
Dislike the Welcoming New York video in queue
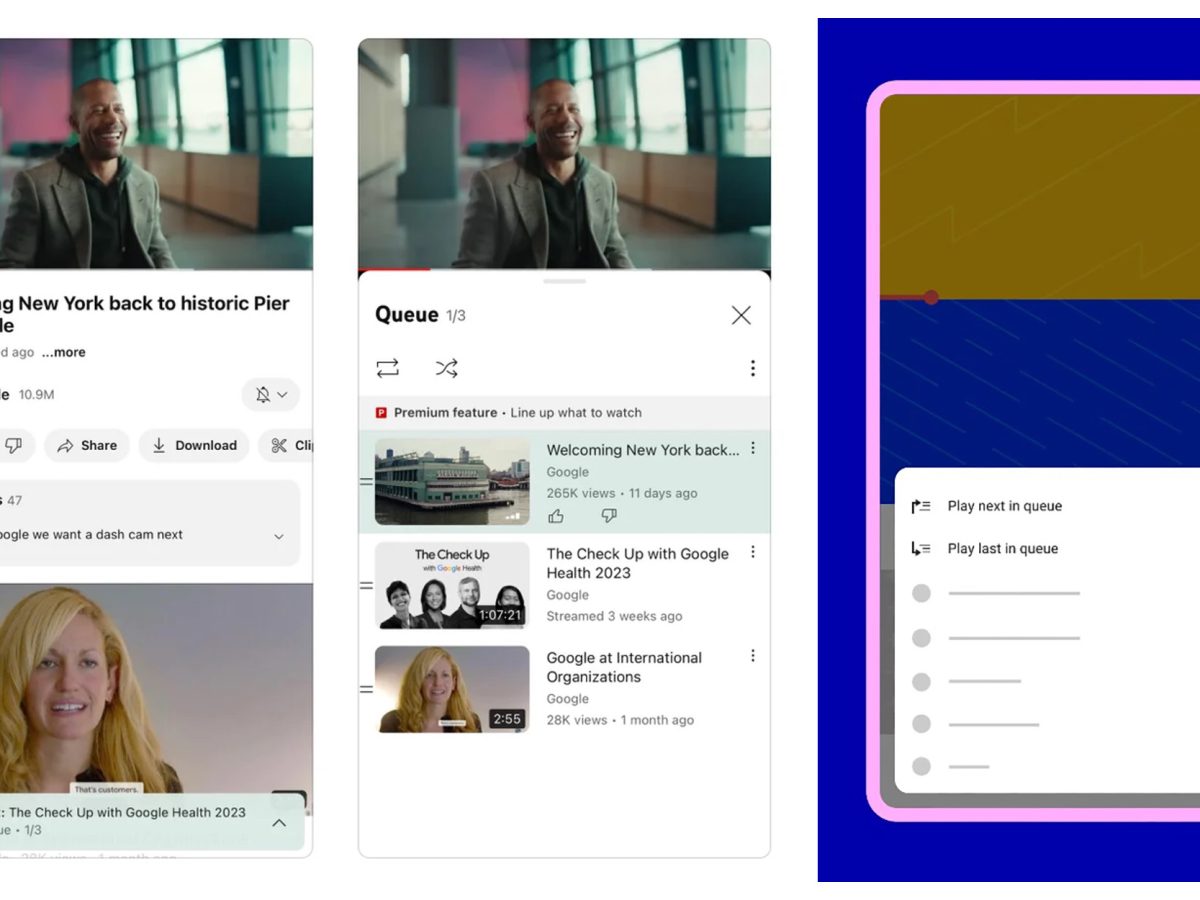[609, 516]
